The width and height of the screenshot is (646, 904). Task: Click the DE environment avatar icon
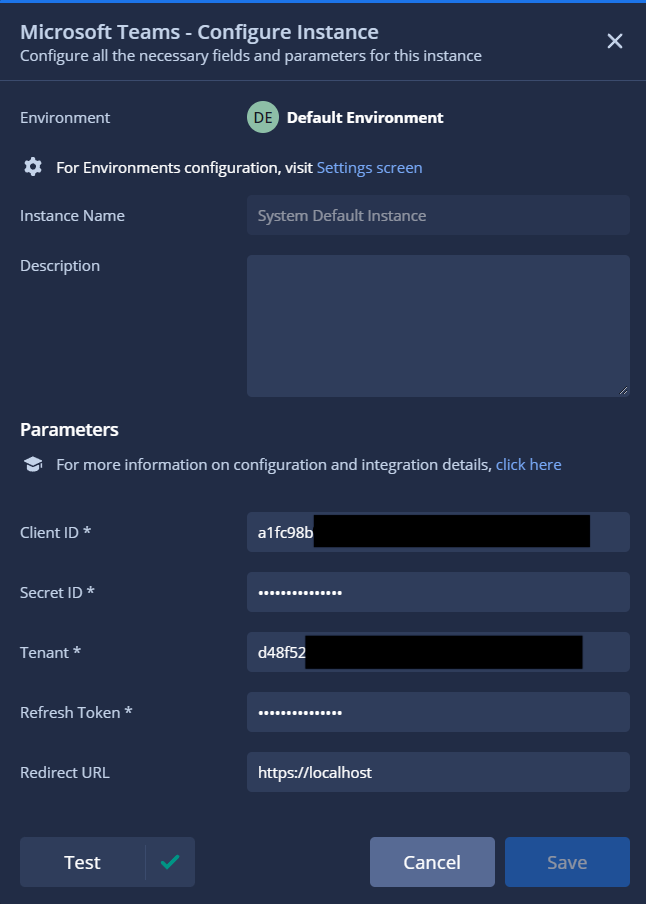click(262, 117)
